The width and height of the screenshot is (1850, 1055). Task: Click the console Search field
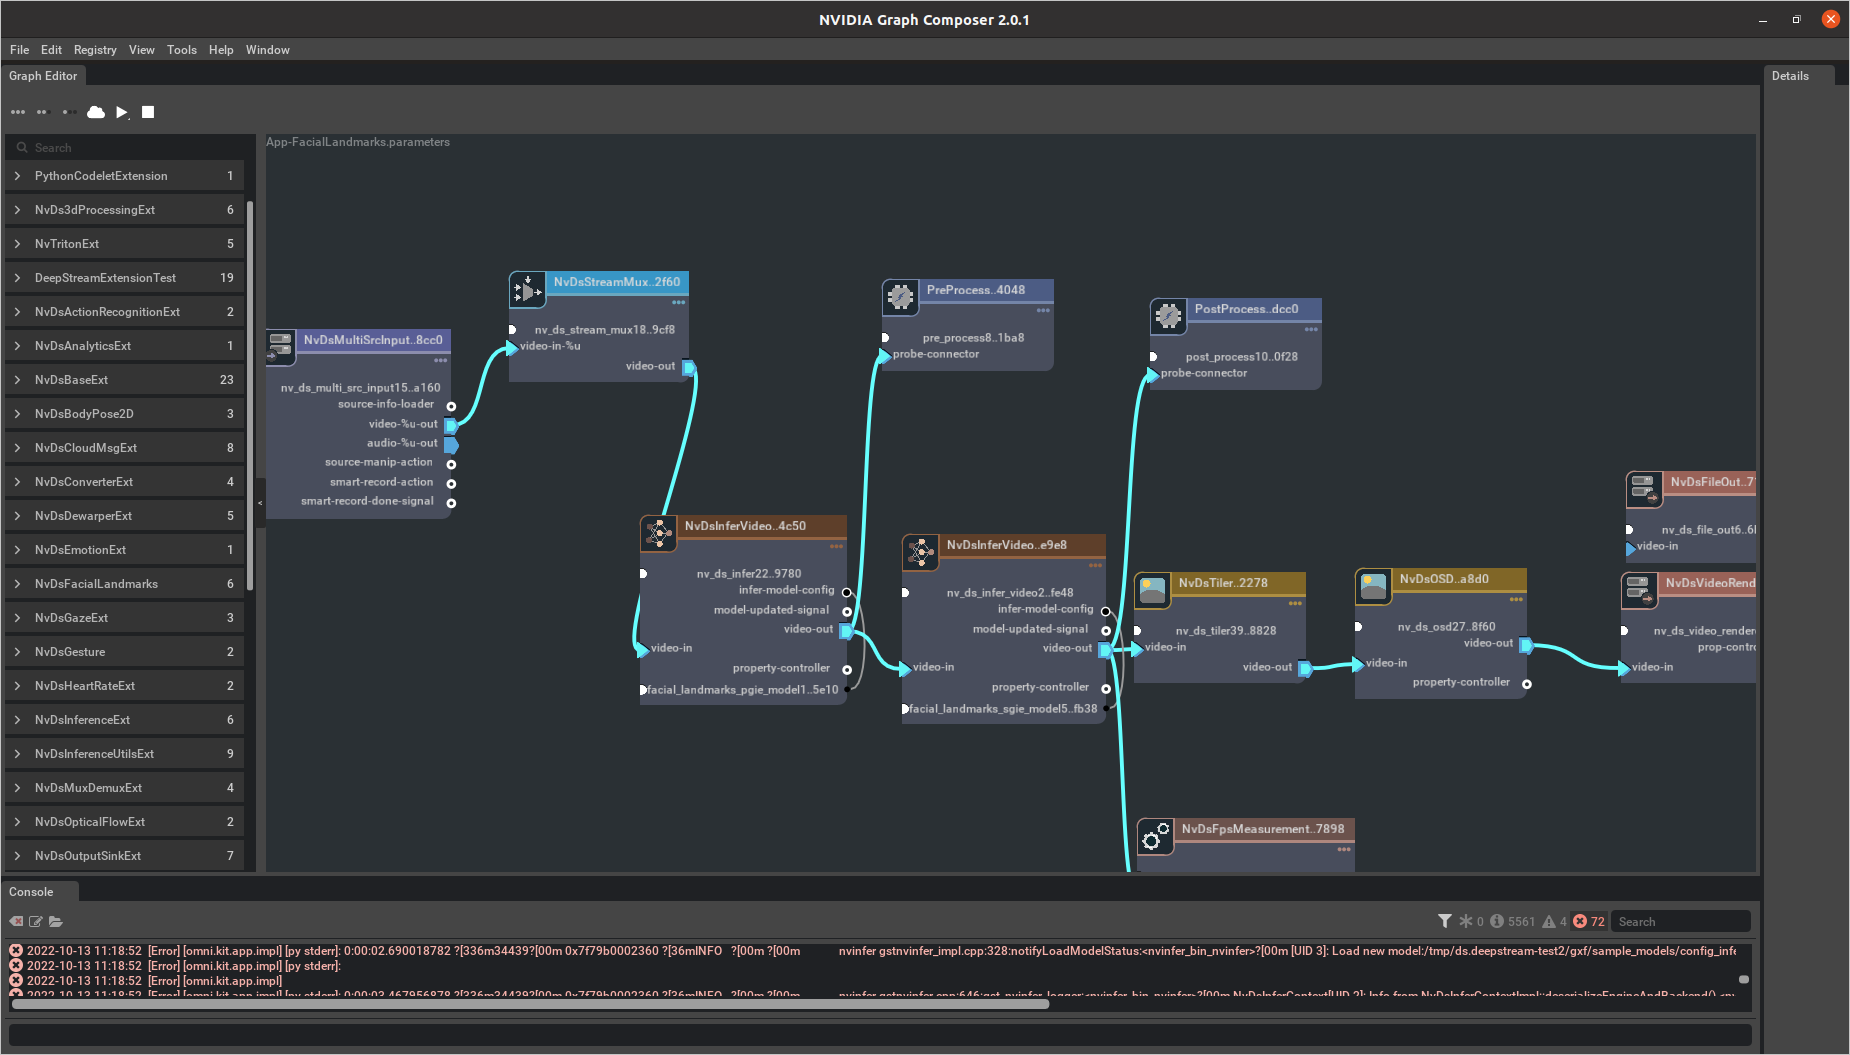1681,922
